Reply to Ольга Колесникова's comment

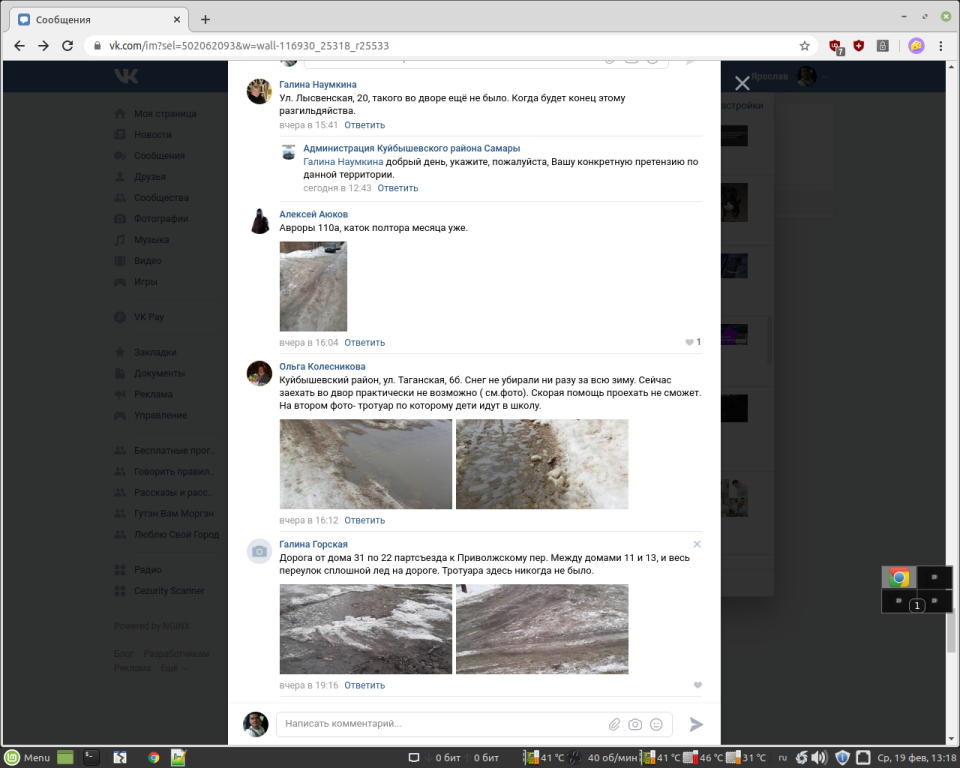point(364,520)
